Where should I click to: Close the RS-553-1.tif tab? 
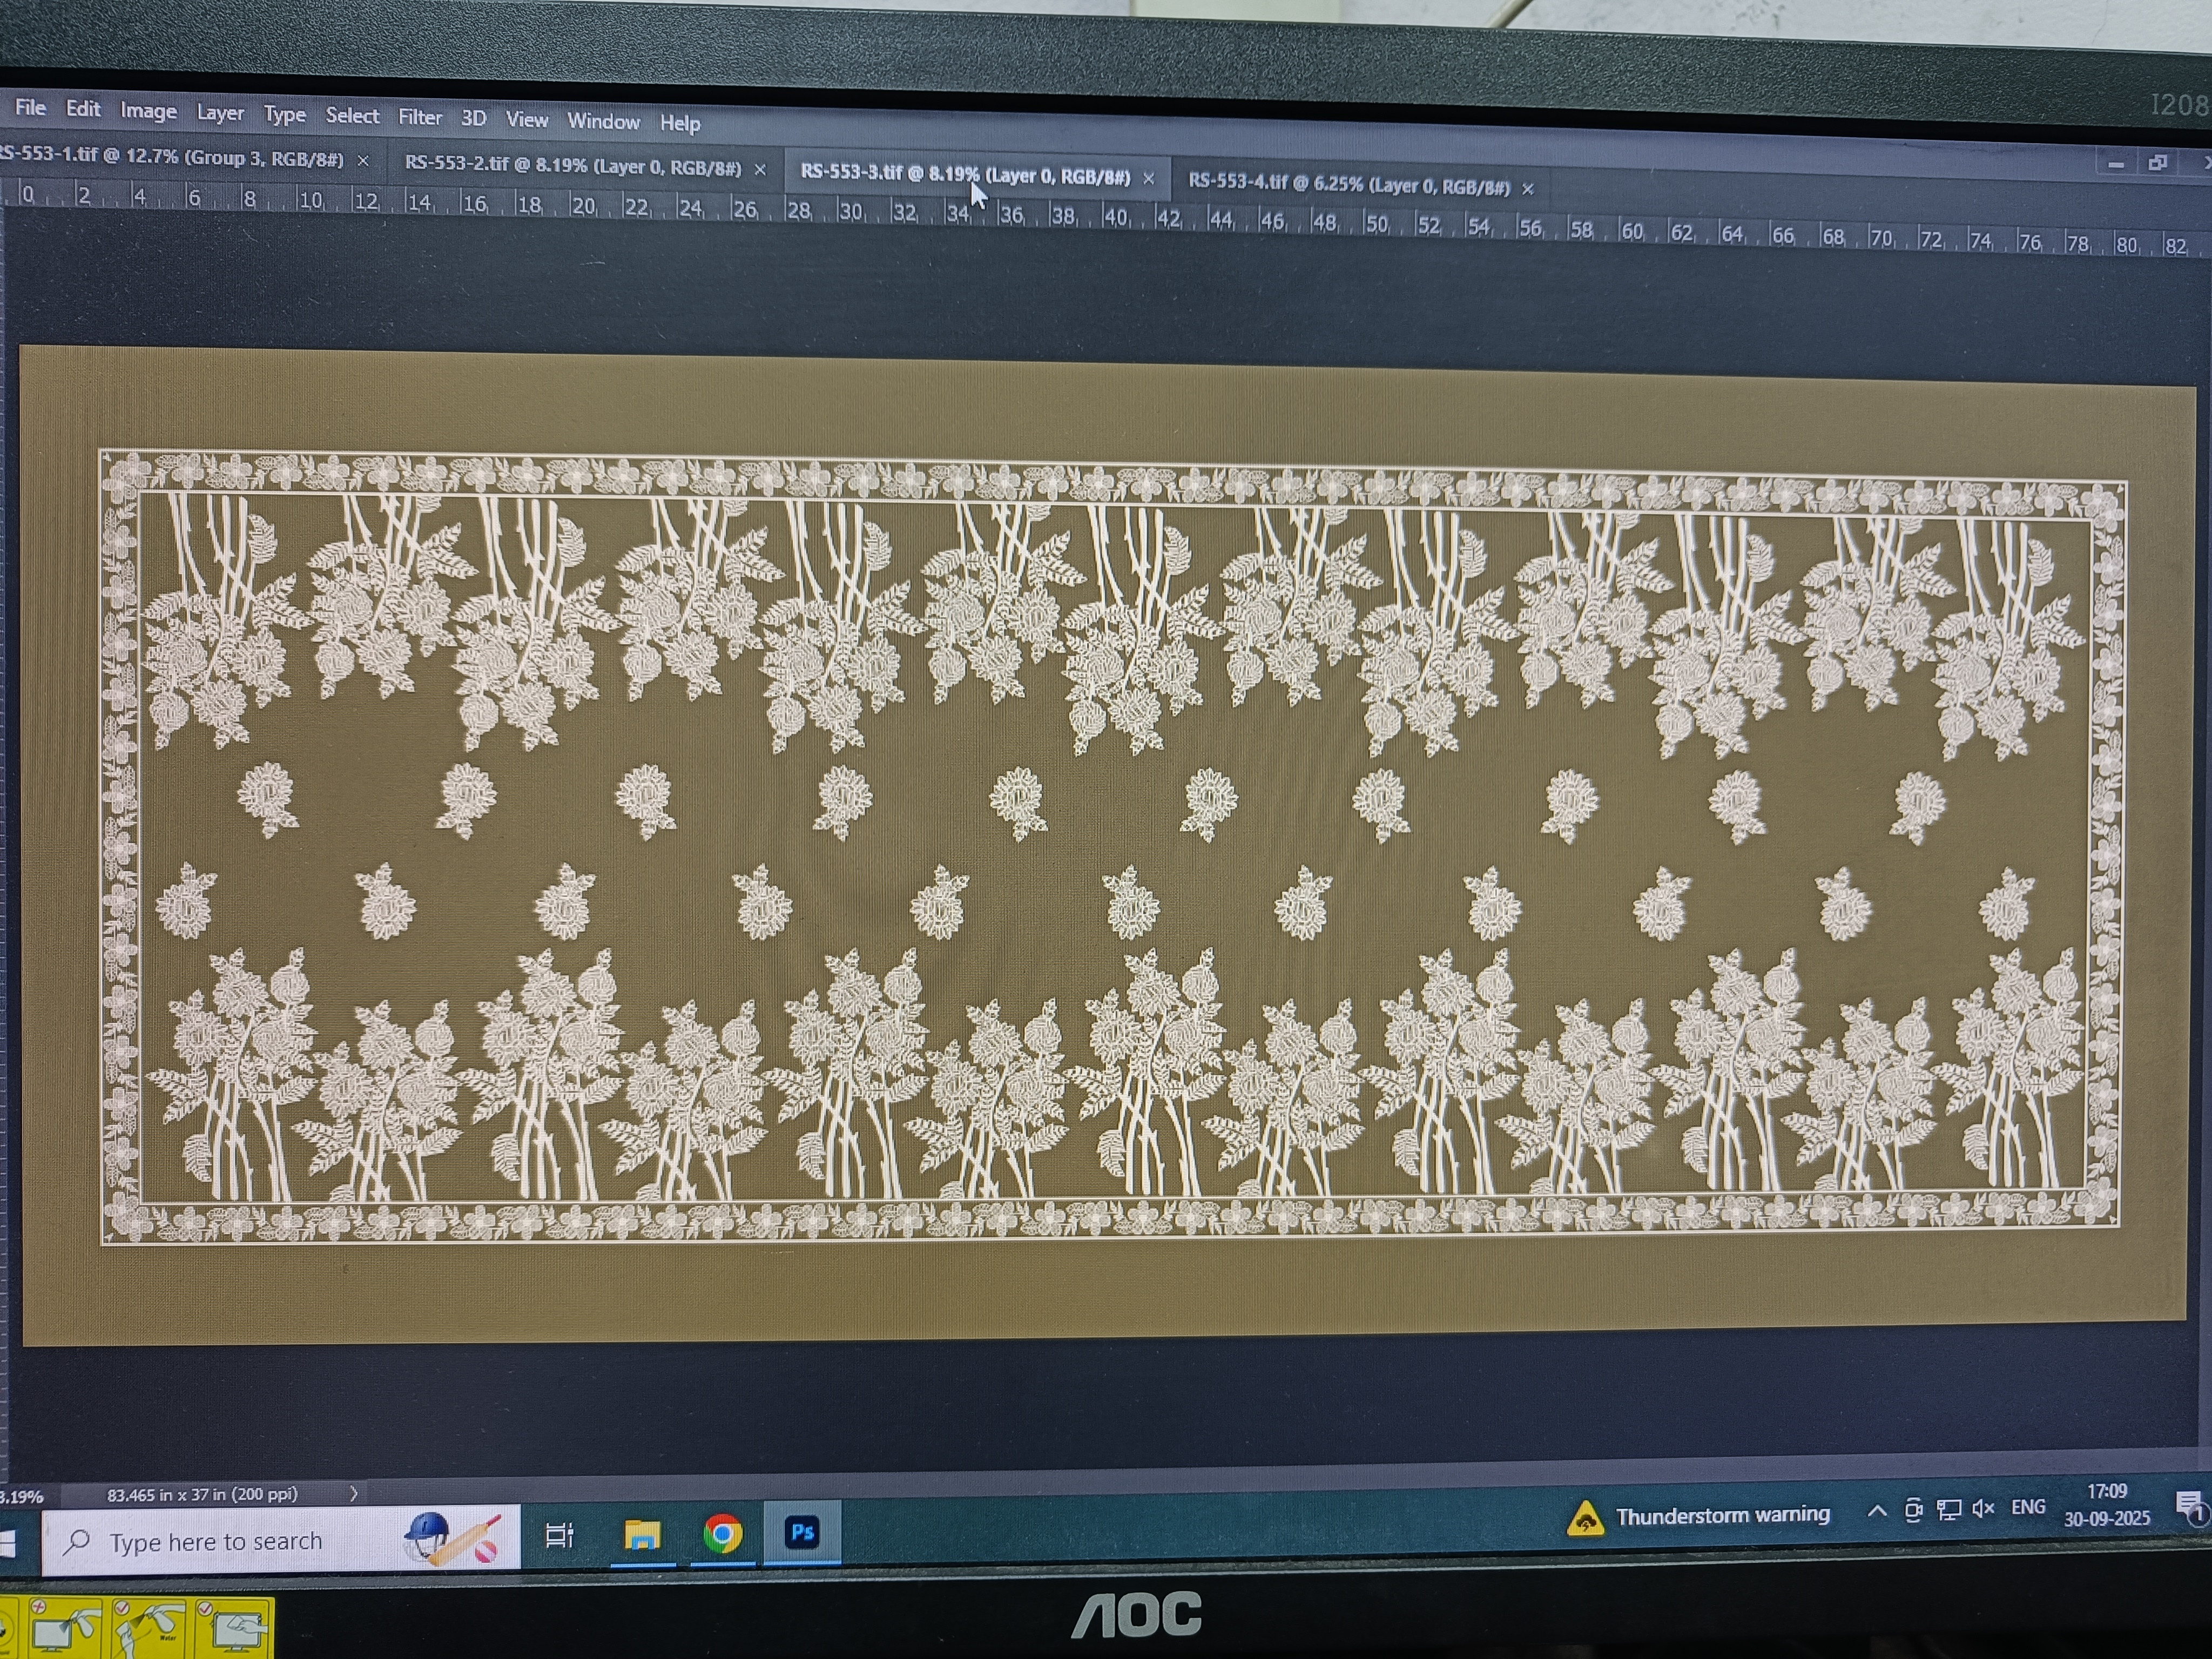(x=363, y=160)
